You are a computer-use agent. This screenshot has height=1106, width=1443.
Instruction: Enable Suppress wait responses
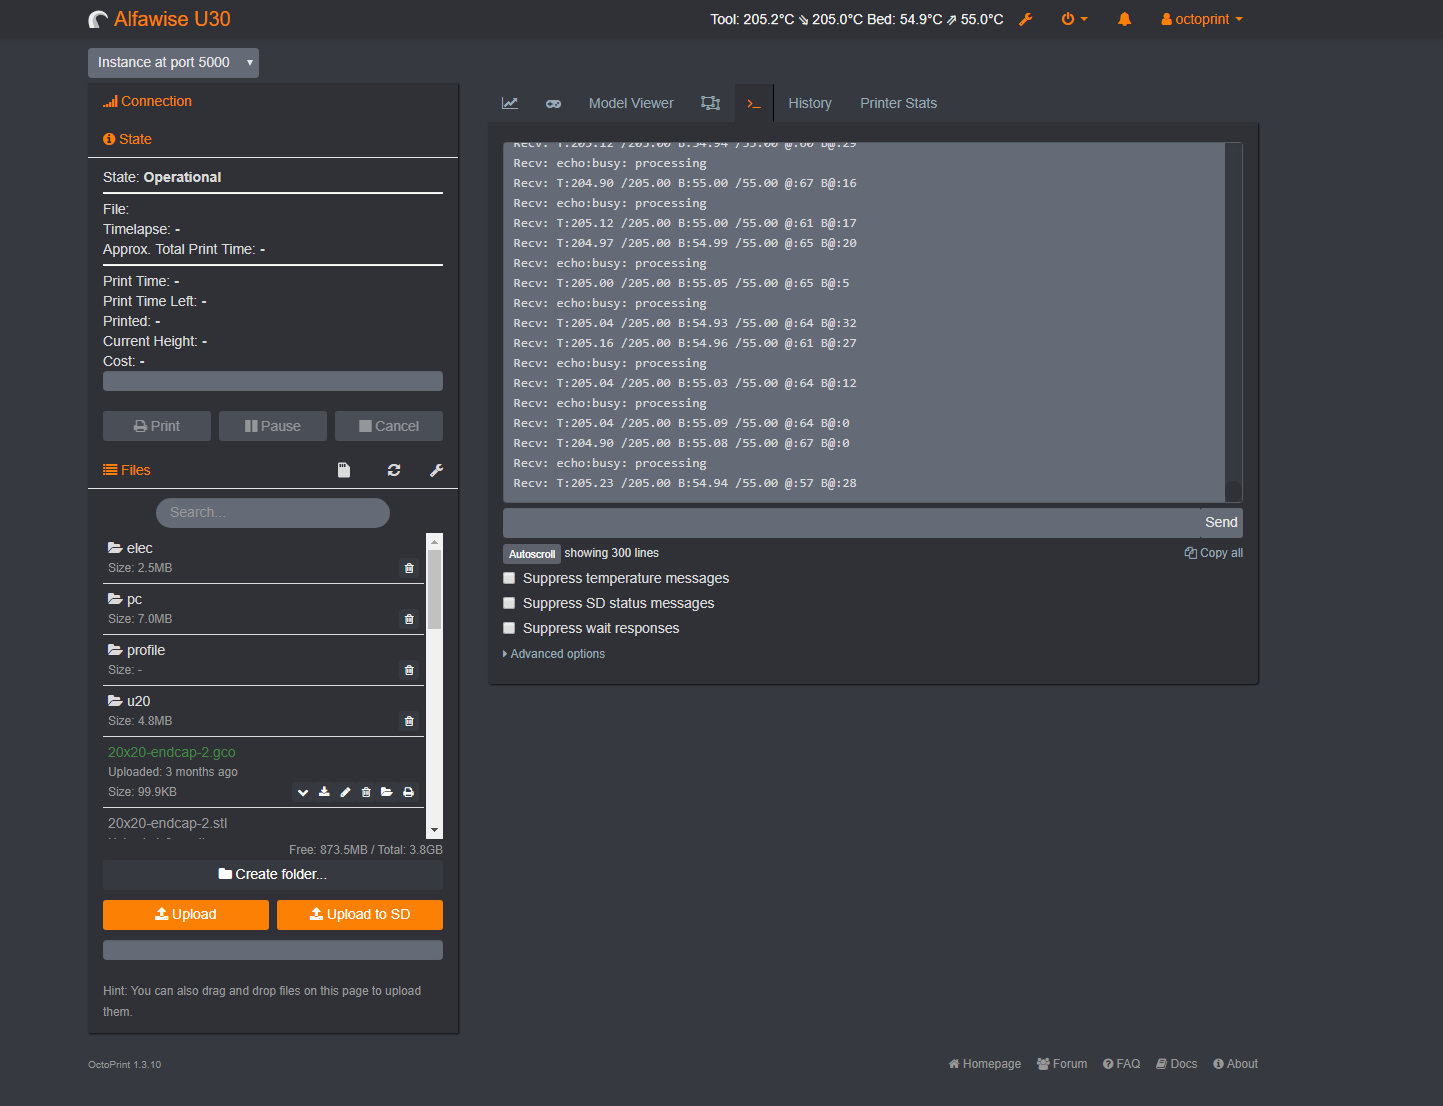[509, 628]
